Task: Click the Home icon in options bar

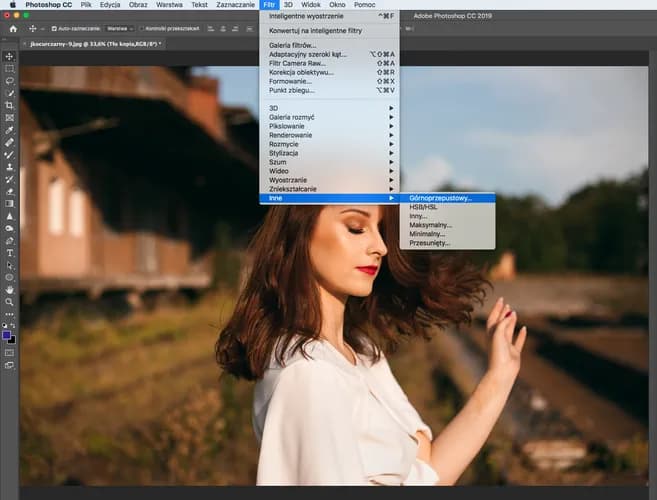Action: point(13,29)
